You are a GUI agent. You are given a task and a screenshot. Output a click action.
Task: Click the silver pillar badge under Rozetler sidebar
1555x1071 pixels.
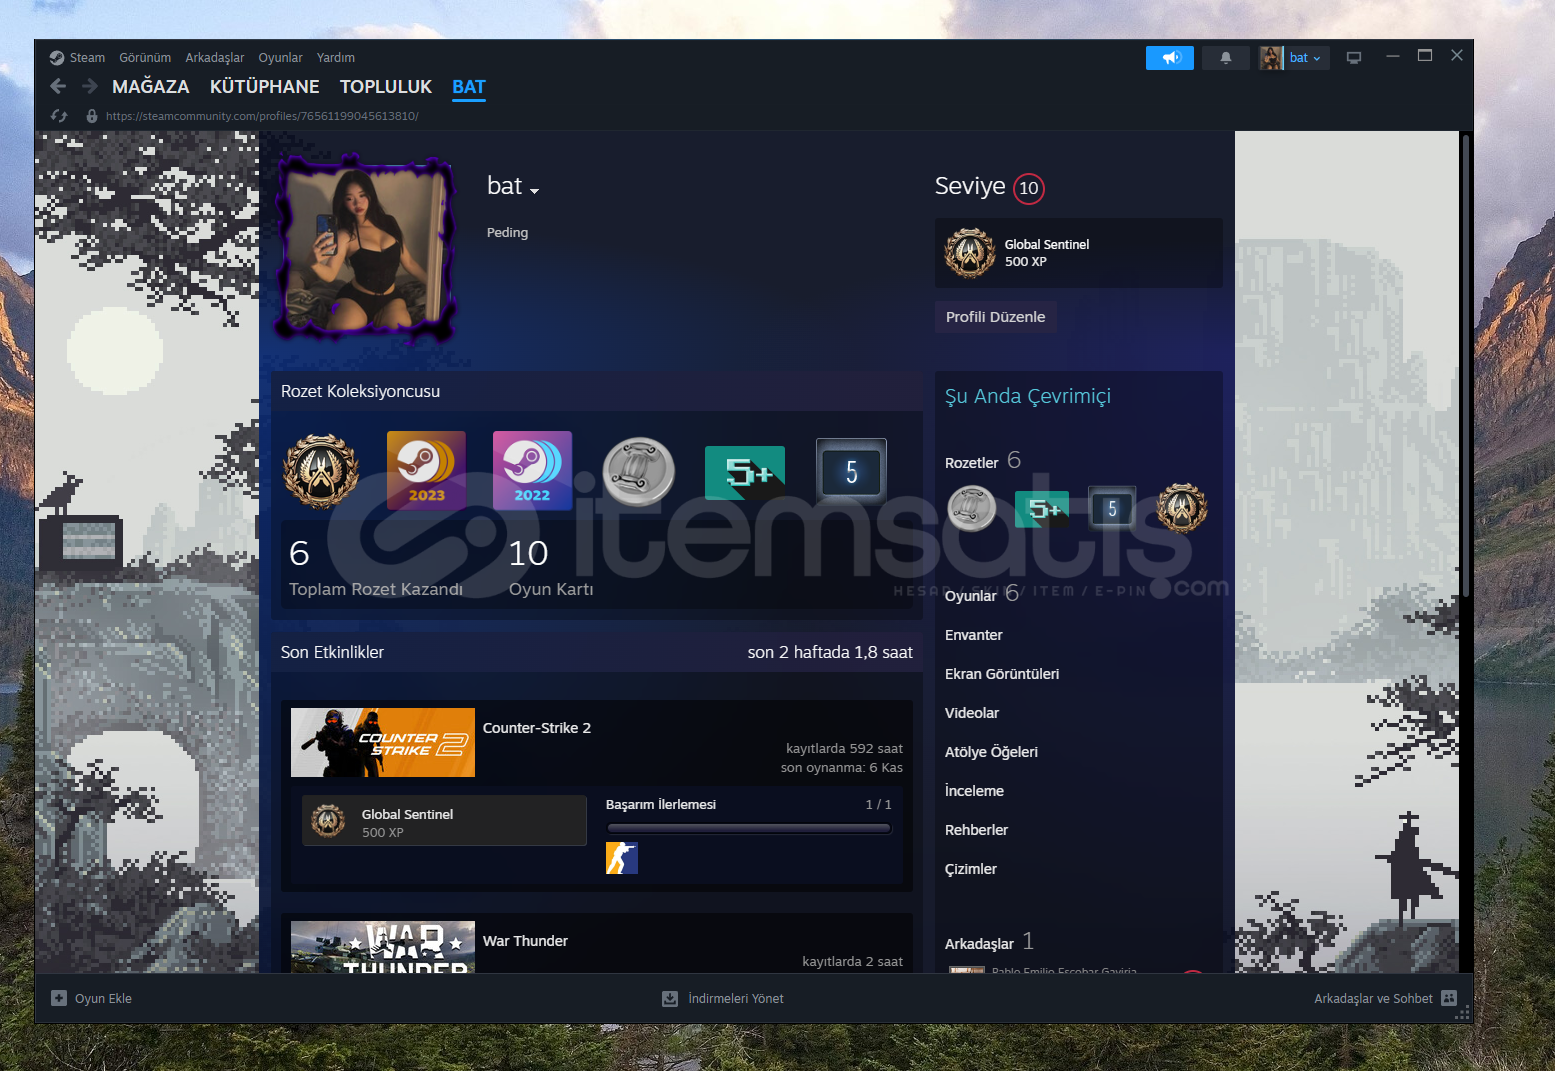(x=972, y=509)
